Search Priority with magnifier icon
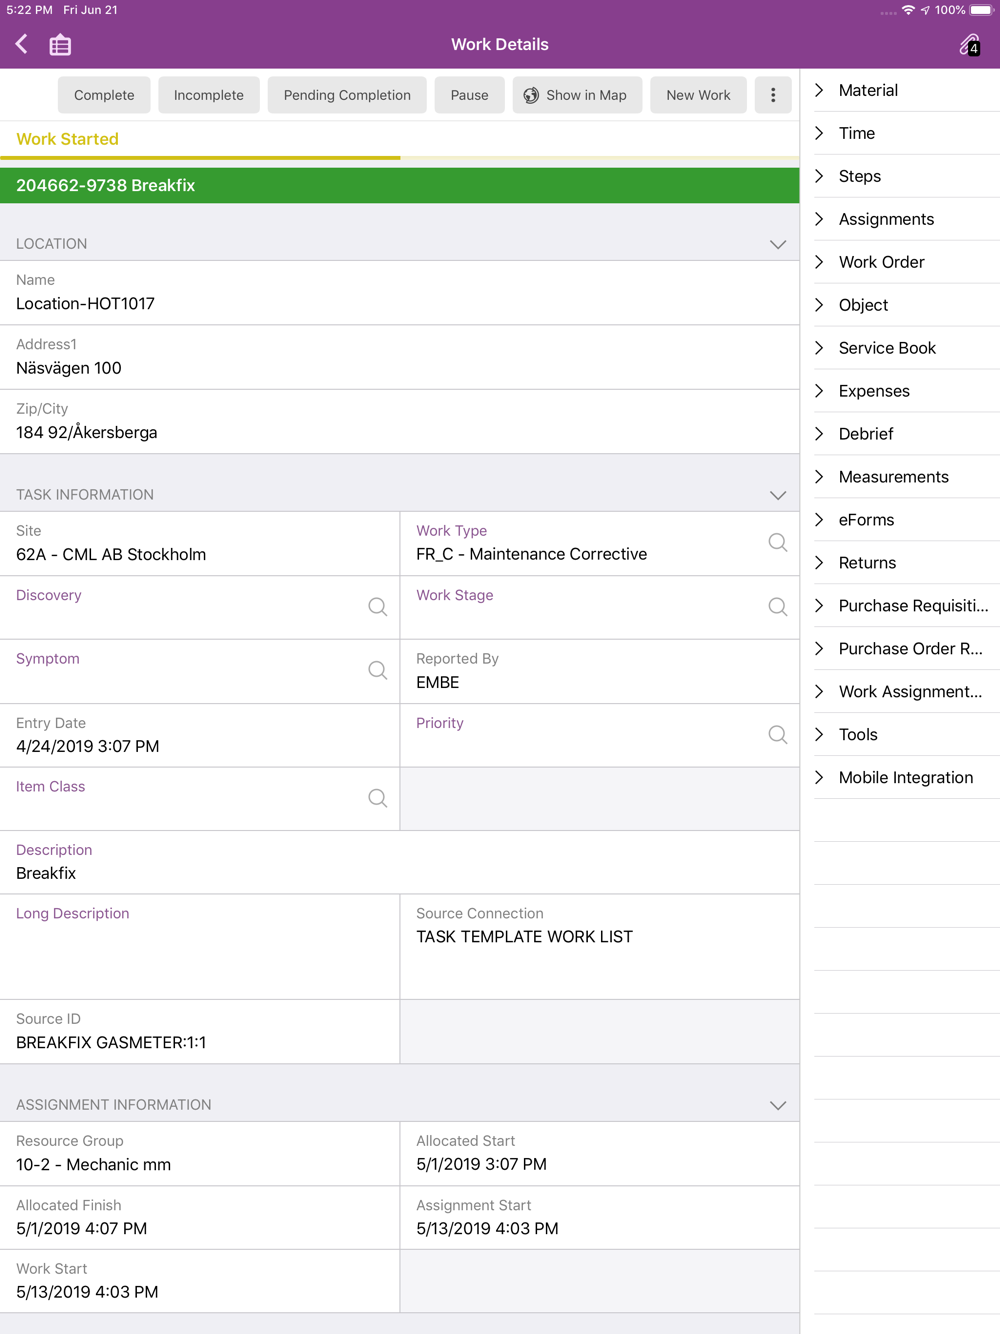Viewport: 1000px width, 1334px height. point(778,735)
